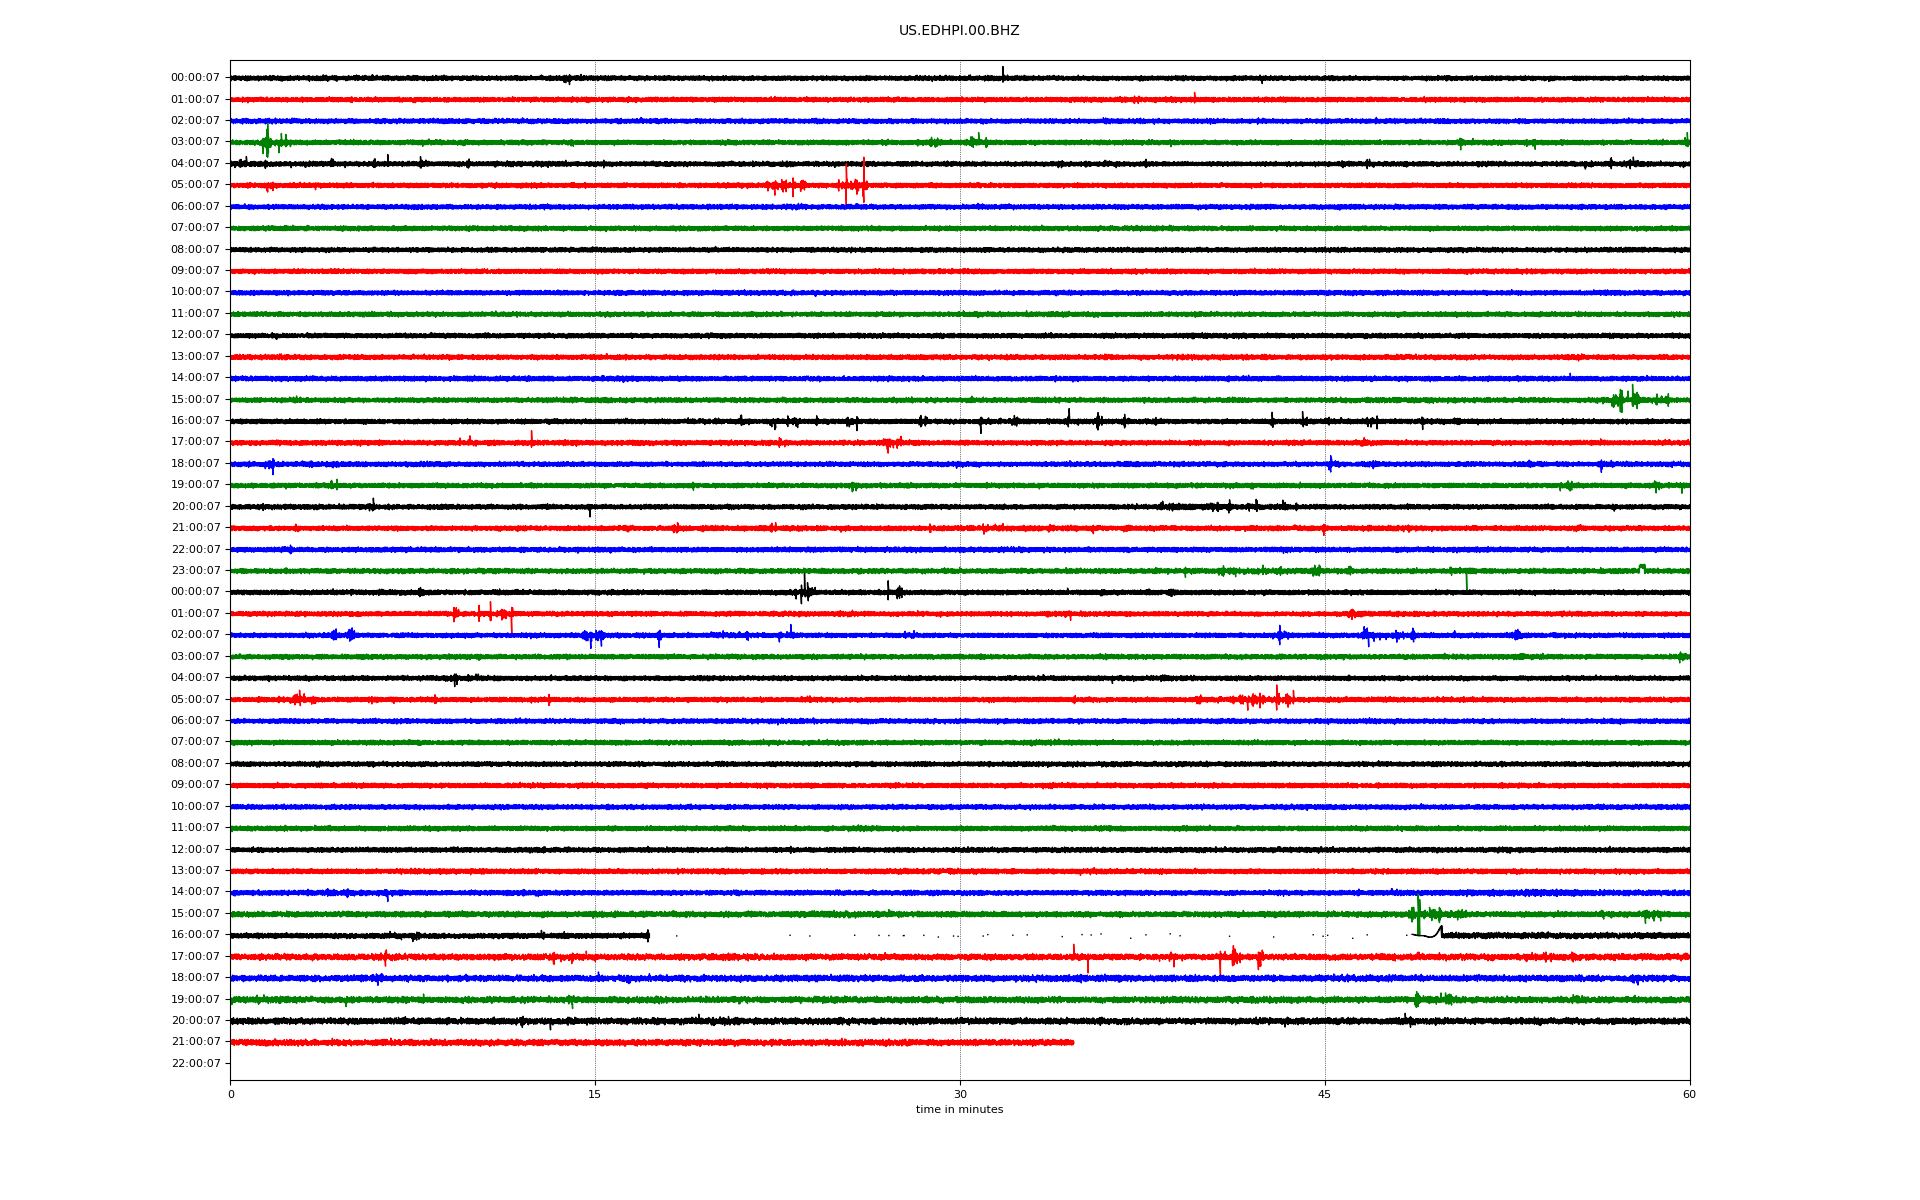
Task: Click green downward spike on the 23:00:07 trace
Action: point(1466,580)
